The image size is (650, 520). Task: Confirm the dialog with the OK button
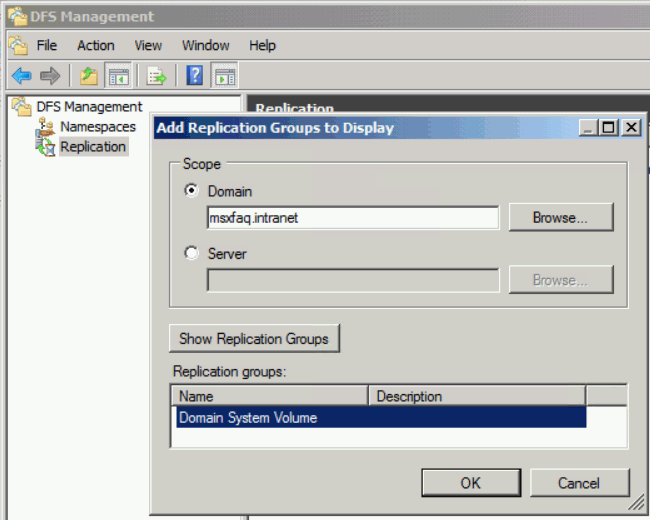coord(471,483)
